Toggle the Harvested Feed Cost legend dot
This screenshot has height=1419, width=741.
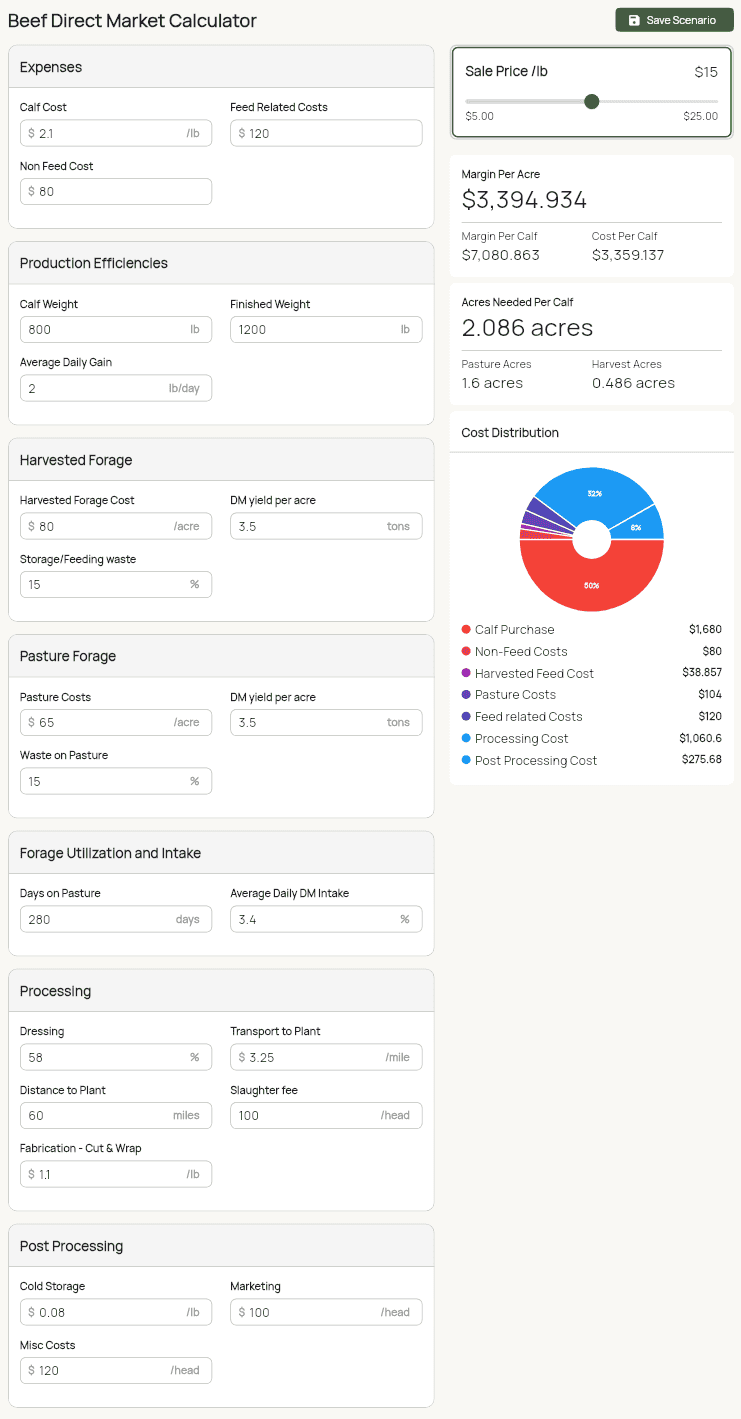(x=466, y=673)
